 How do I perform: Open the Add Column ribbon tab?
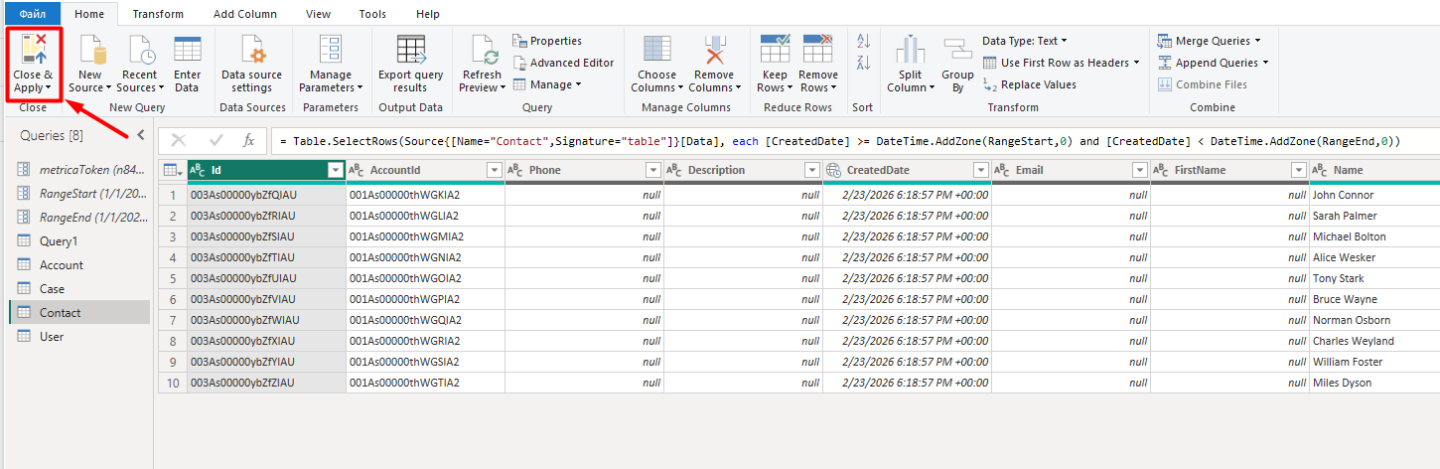[244, 14]
